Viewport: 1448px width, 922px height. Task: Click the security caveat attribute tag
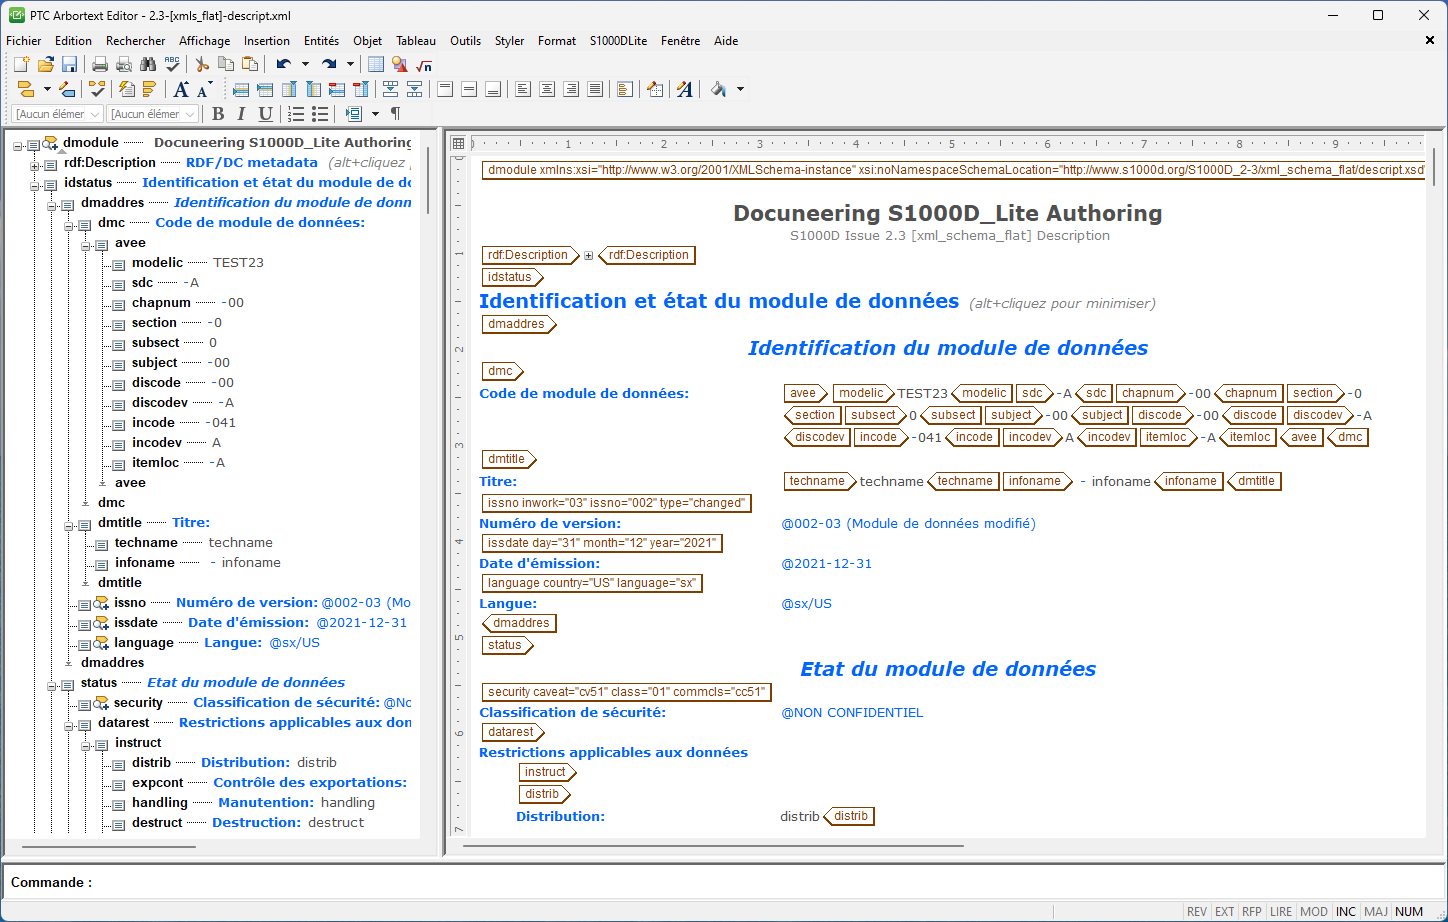(627, 692)
